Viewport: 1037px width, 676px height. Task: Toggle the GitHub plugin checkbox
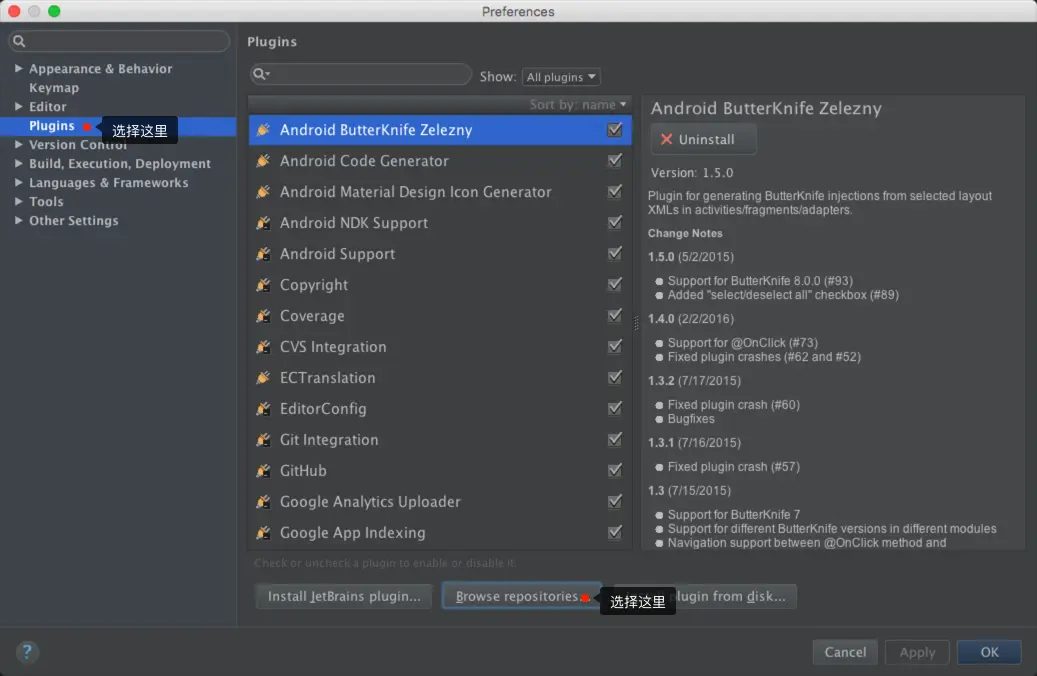pyautogui.click(x=614, y=470)
